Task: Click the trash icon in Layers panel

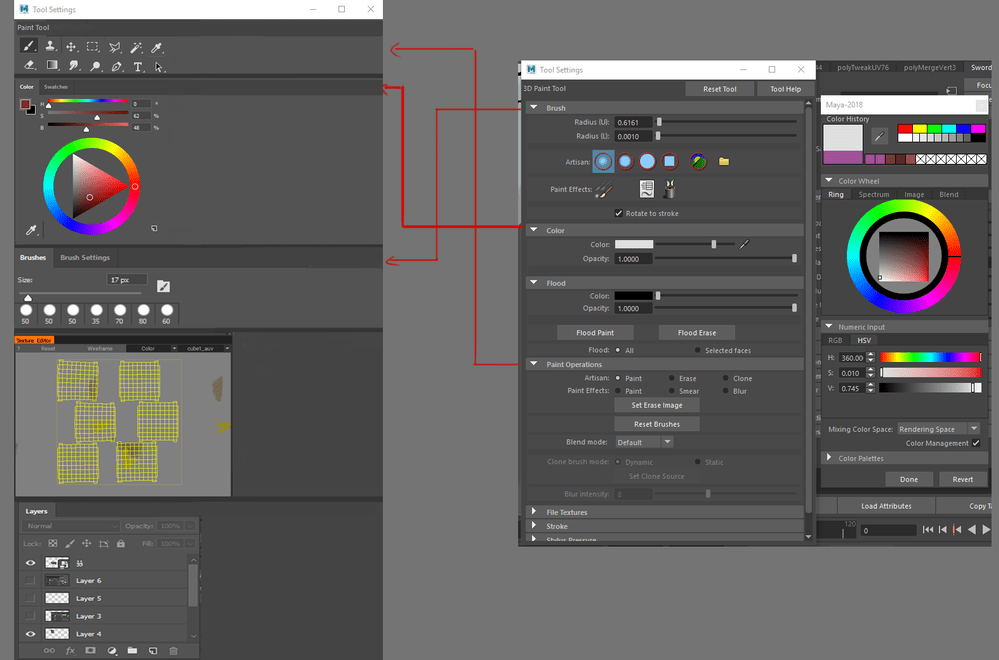Action: 173,650
